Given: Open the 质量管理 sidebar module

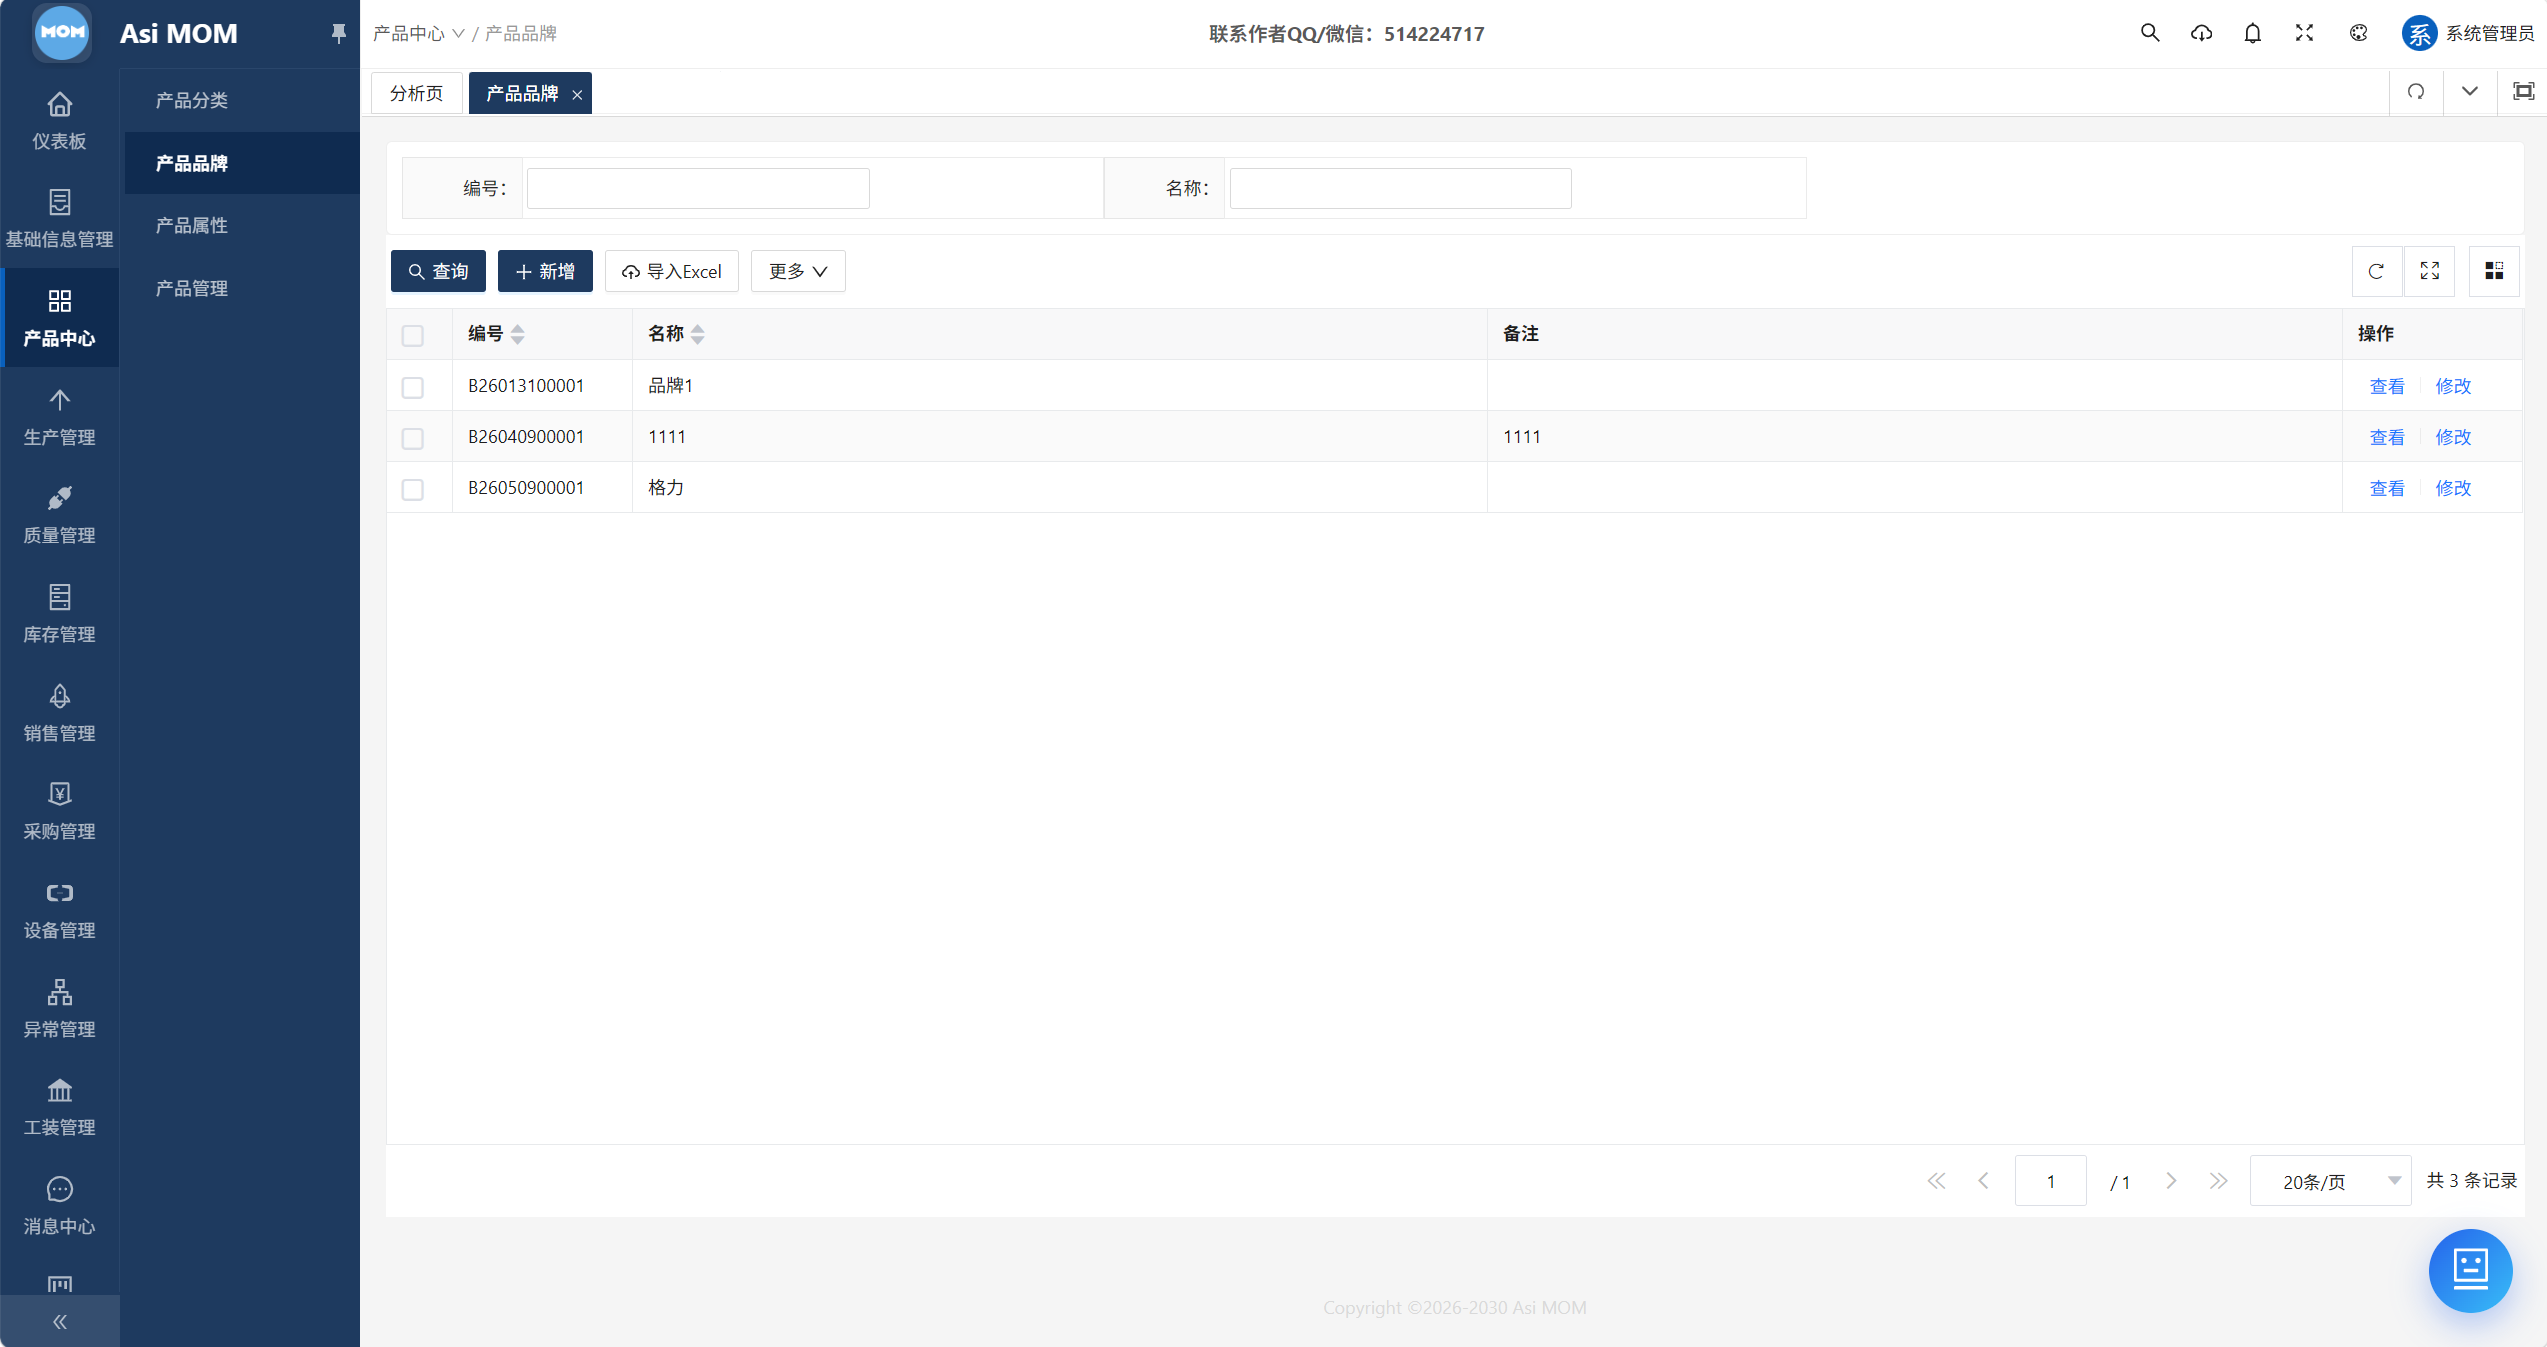Looking at the screenshot, I should pyautogui.click(x=59, y=515).
